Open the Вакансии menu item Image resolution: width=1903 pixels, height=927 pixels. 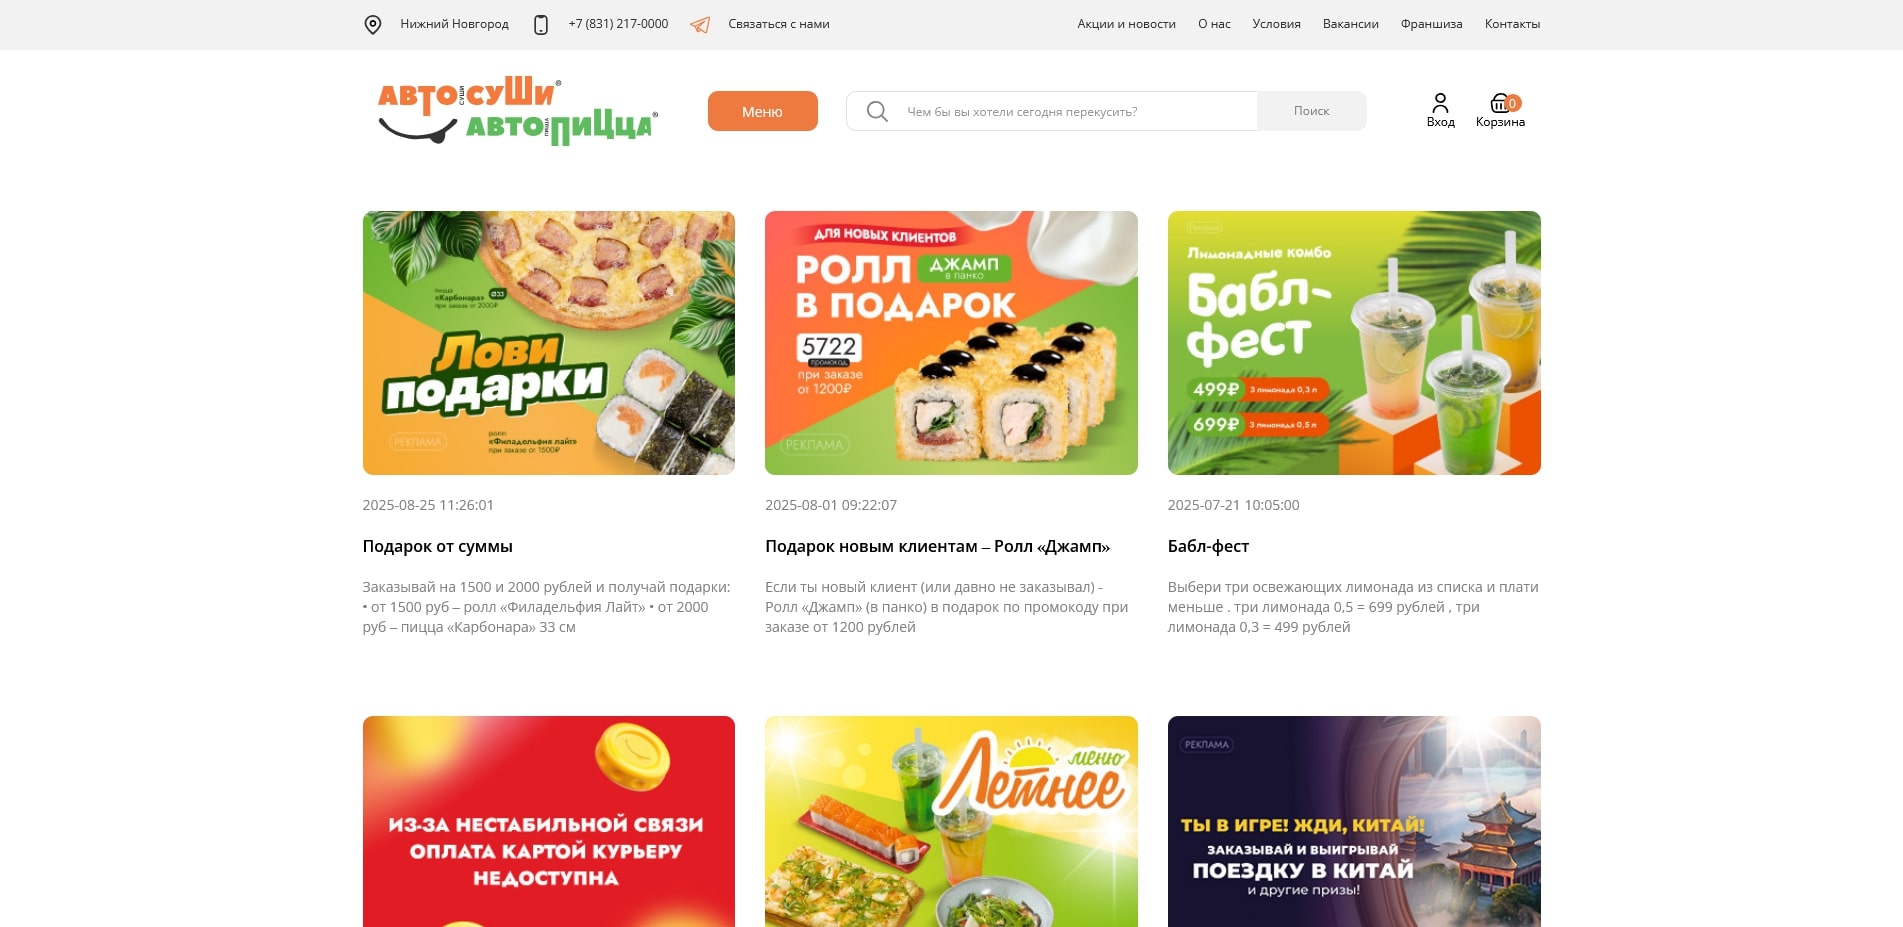coord(1350,24)
